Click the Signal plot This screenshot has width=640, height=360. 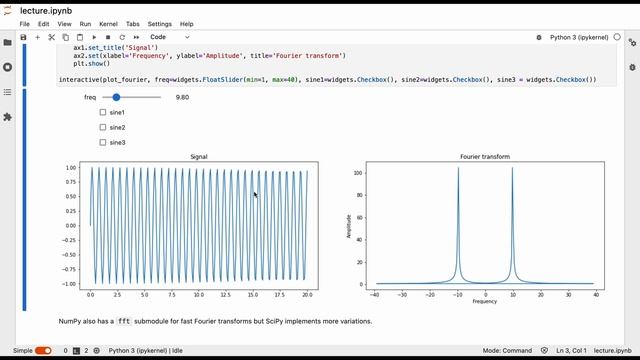[199, 226]
